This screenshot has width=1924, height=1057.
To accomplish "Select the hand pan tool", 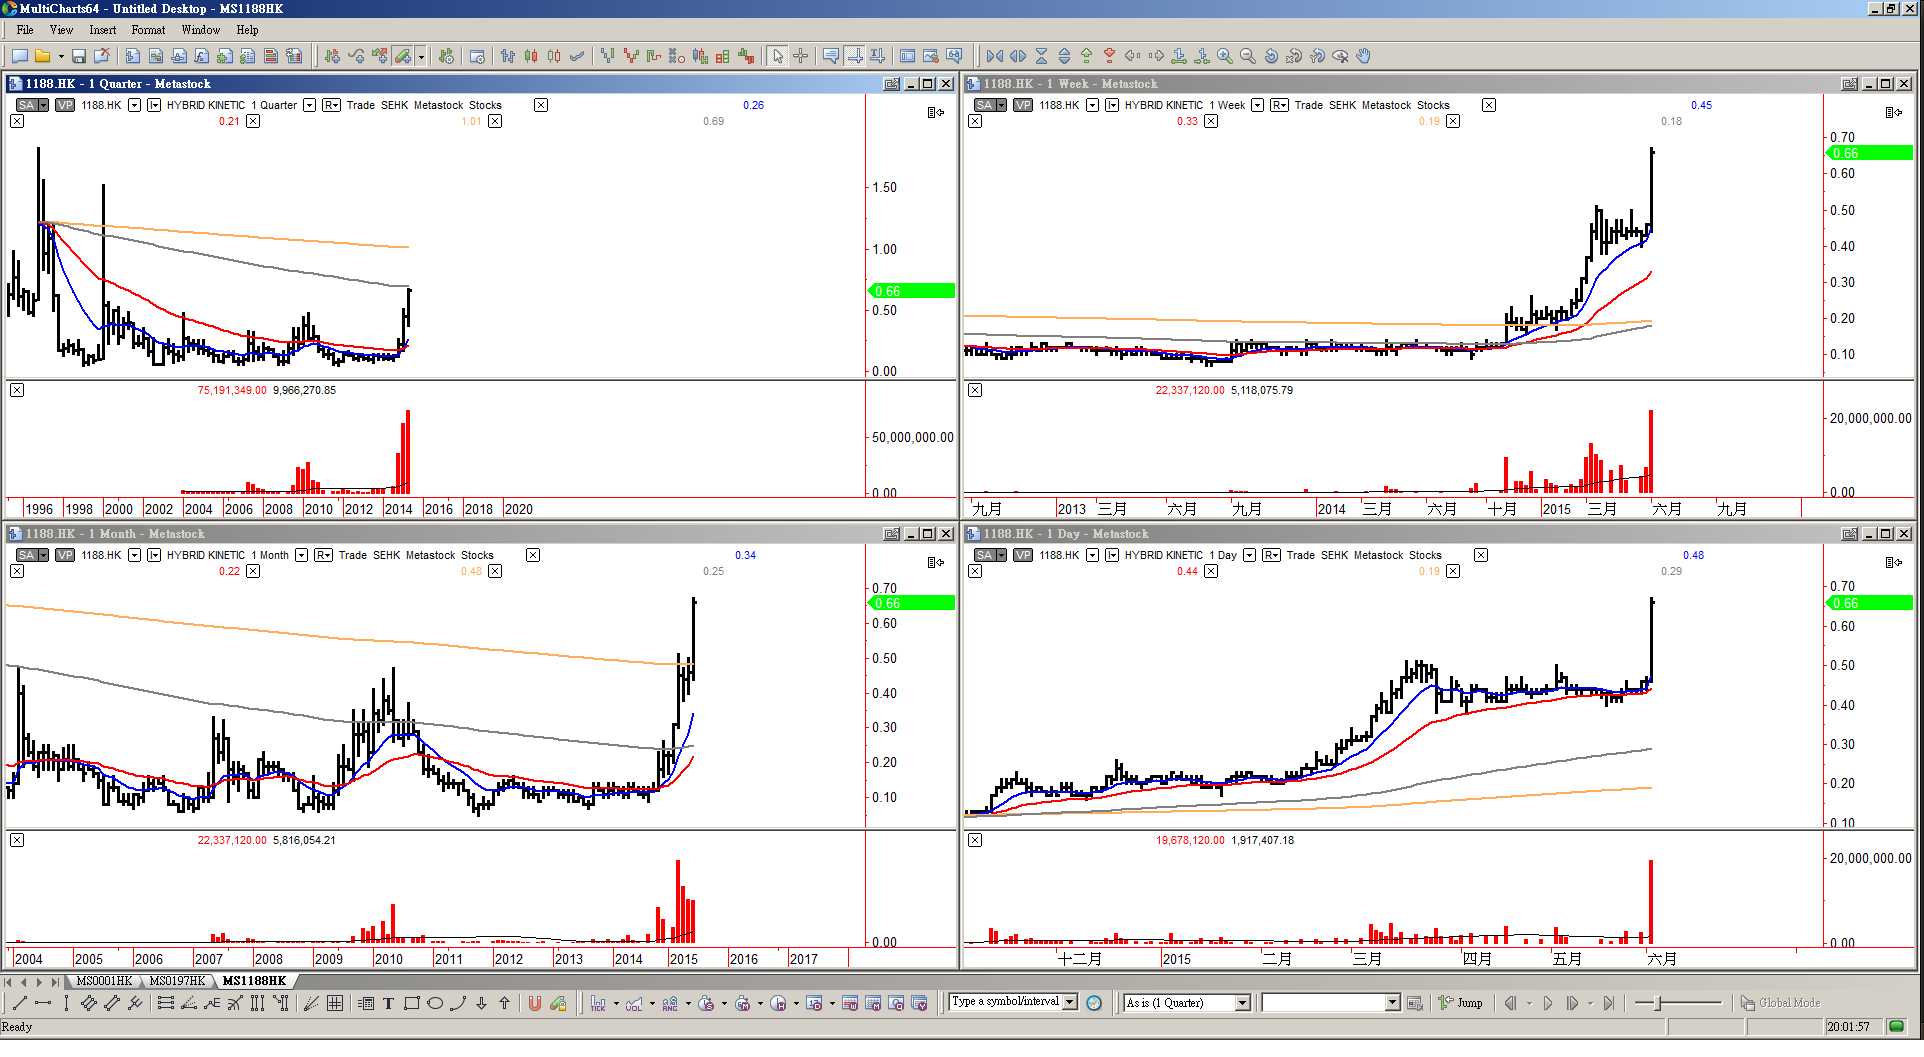I will coord(1363,56).
